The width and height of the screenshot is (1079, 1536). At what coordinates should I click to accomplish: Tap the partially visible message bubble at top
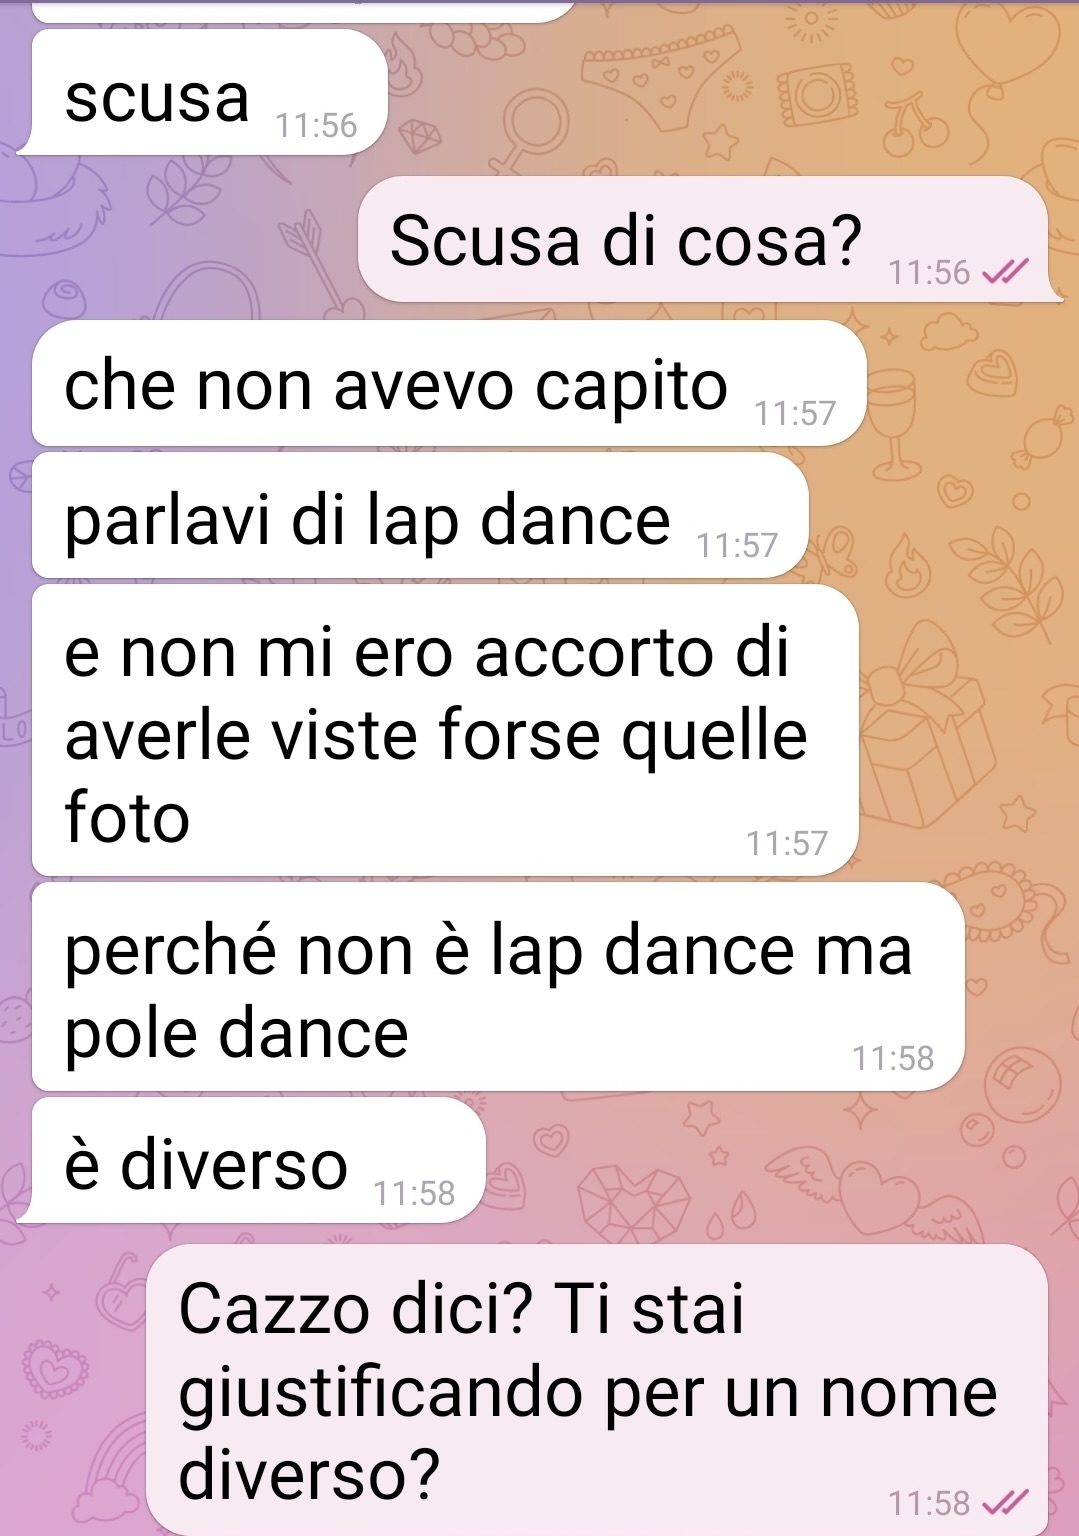(x=305, y=10)
